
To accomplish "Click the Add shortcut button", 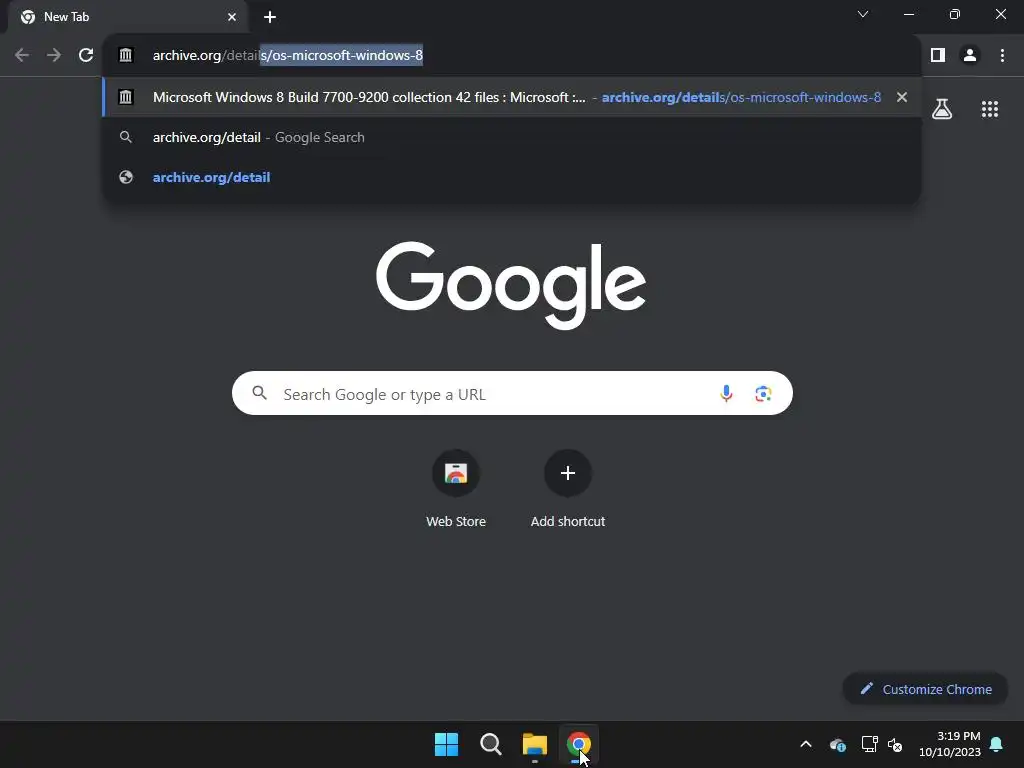I will [x=568, y=488].
